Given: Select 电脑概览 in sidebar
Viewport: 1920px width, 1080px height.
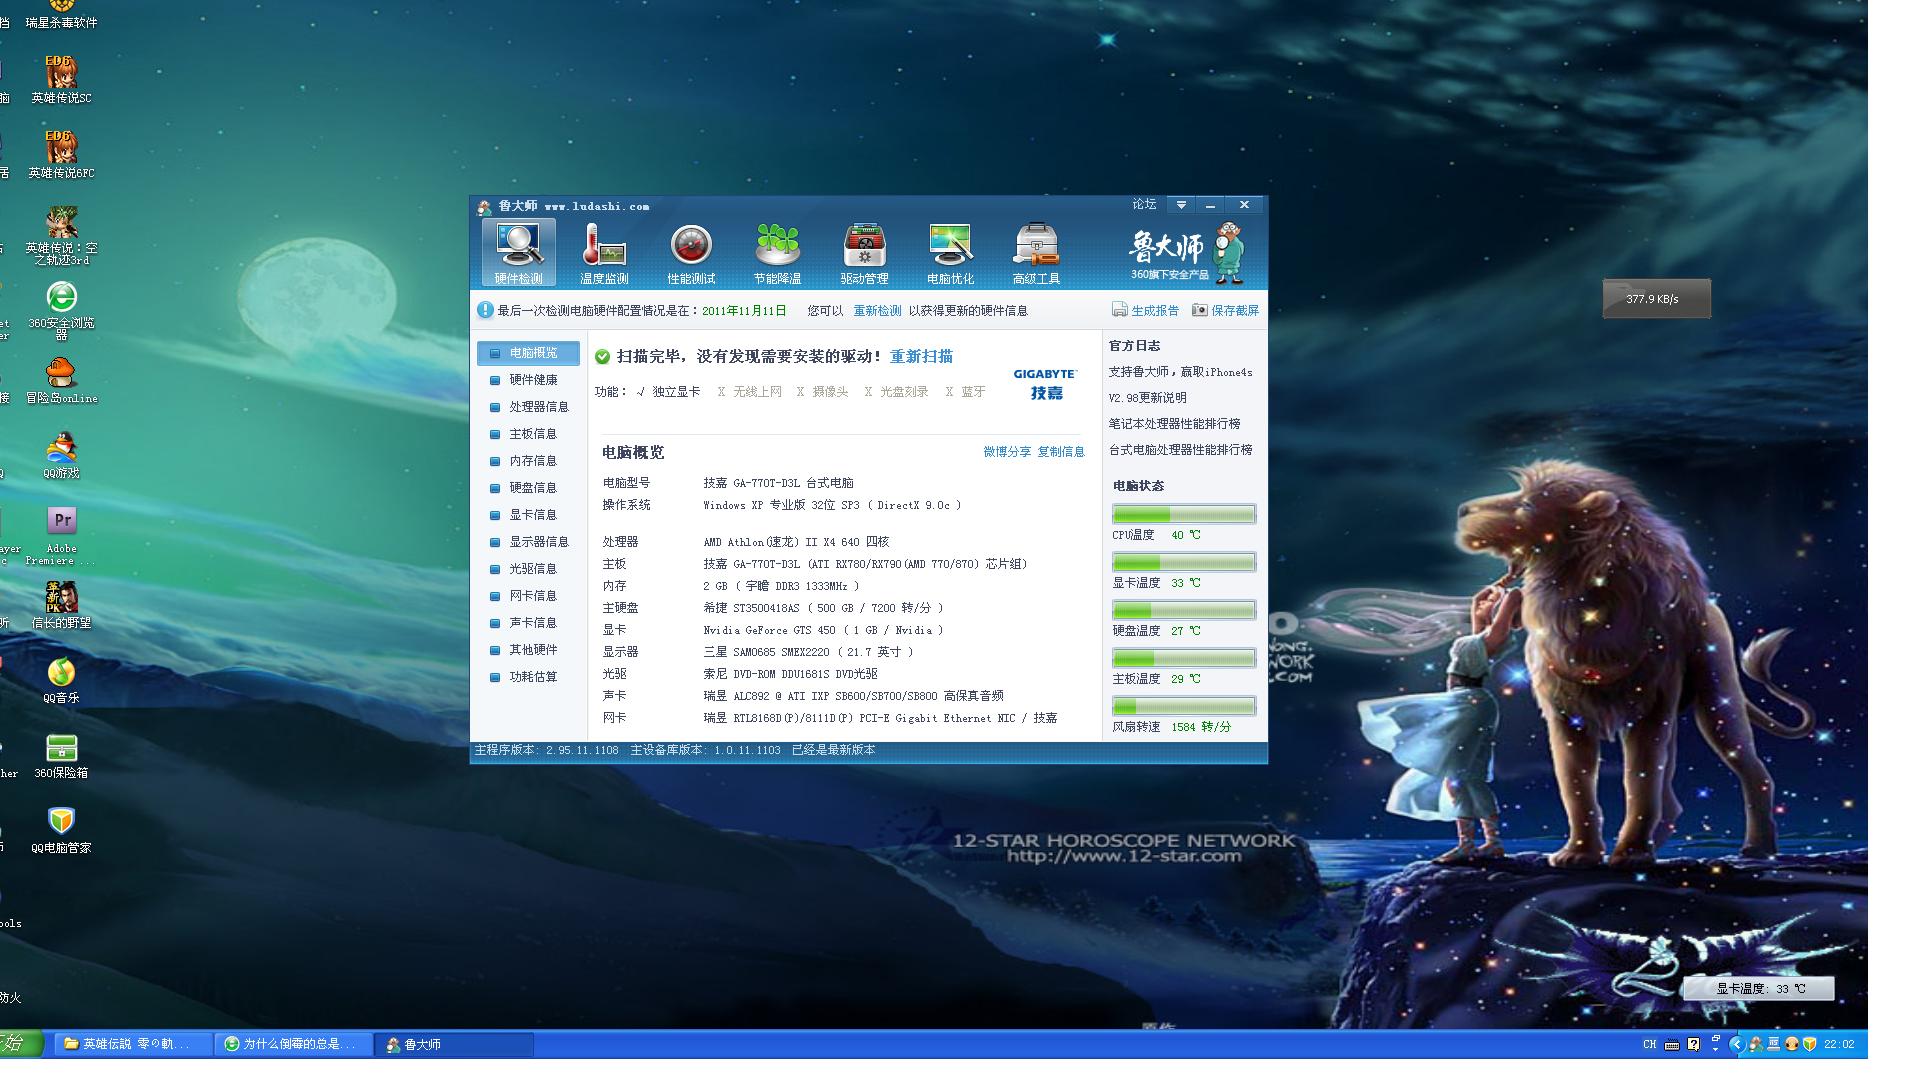Looking at the screenshot, I should point(528,353).
